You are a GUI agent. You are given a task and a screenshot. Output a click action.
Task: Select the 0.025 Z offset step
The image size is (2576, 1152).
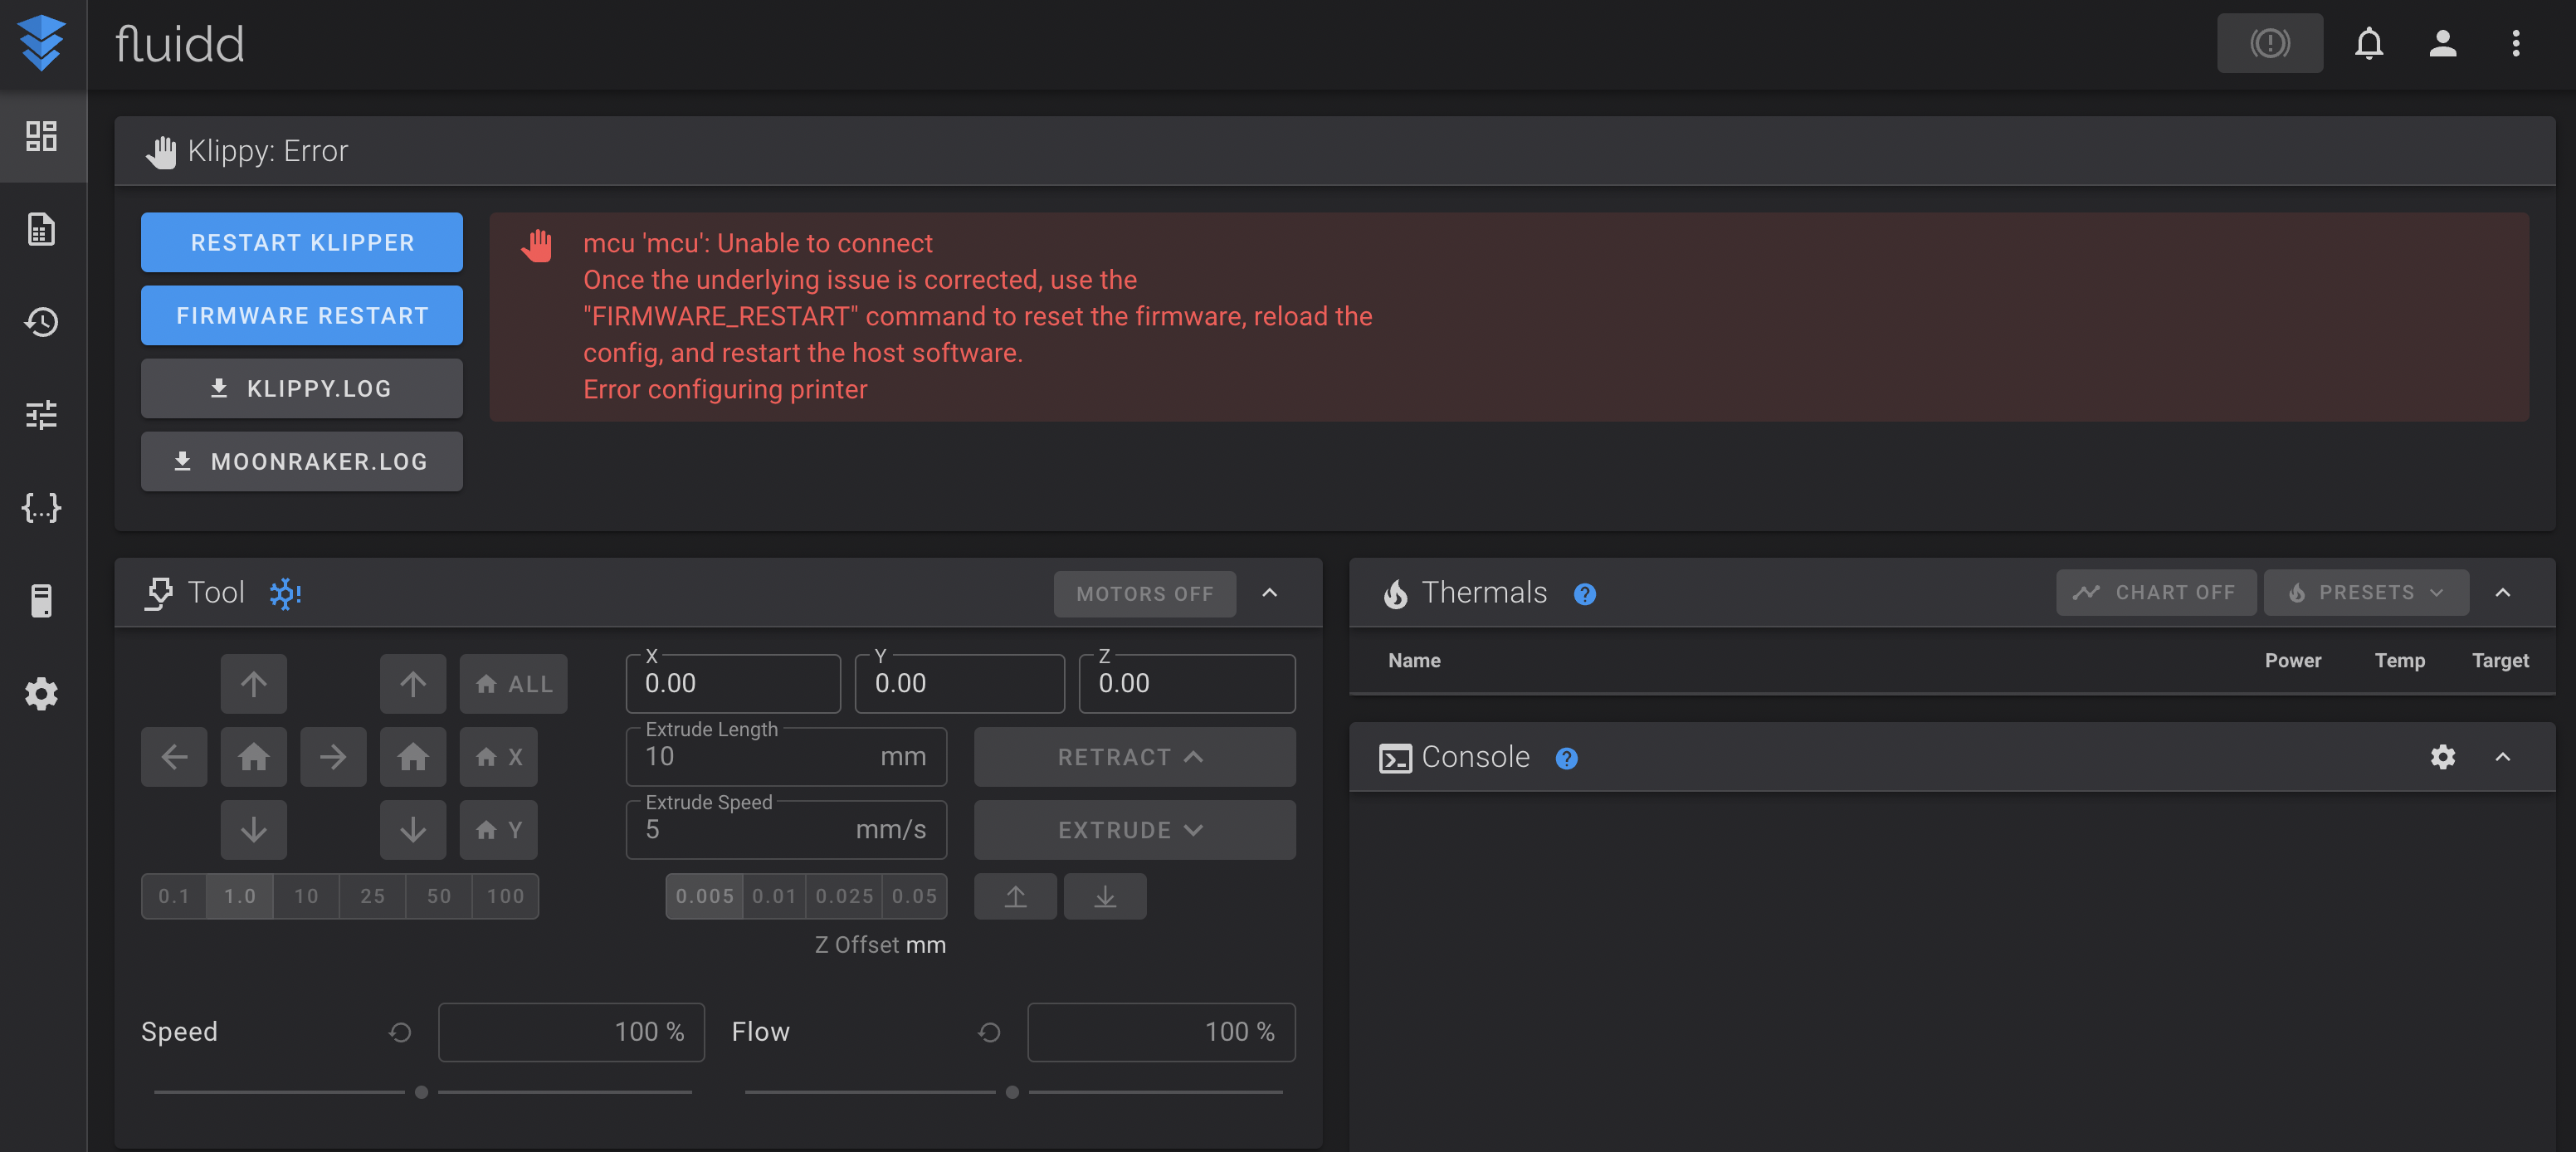844,896
